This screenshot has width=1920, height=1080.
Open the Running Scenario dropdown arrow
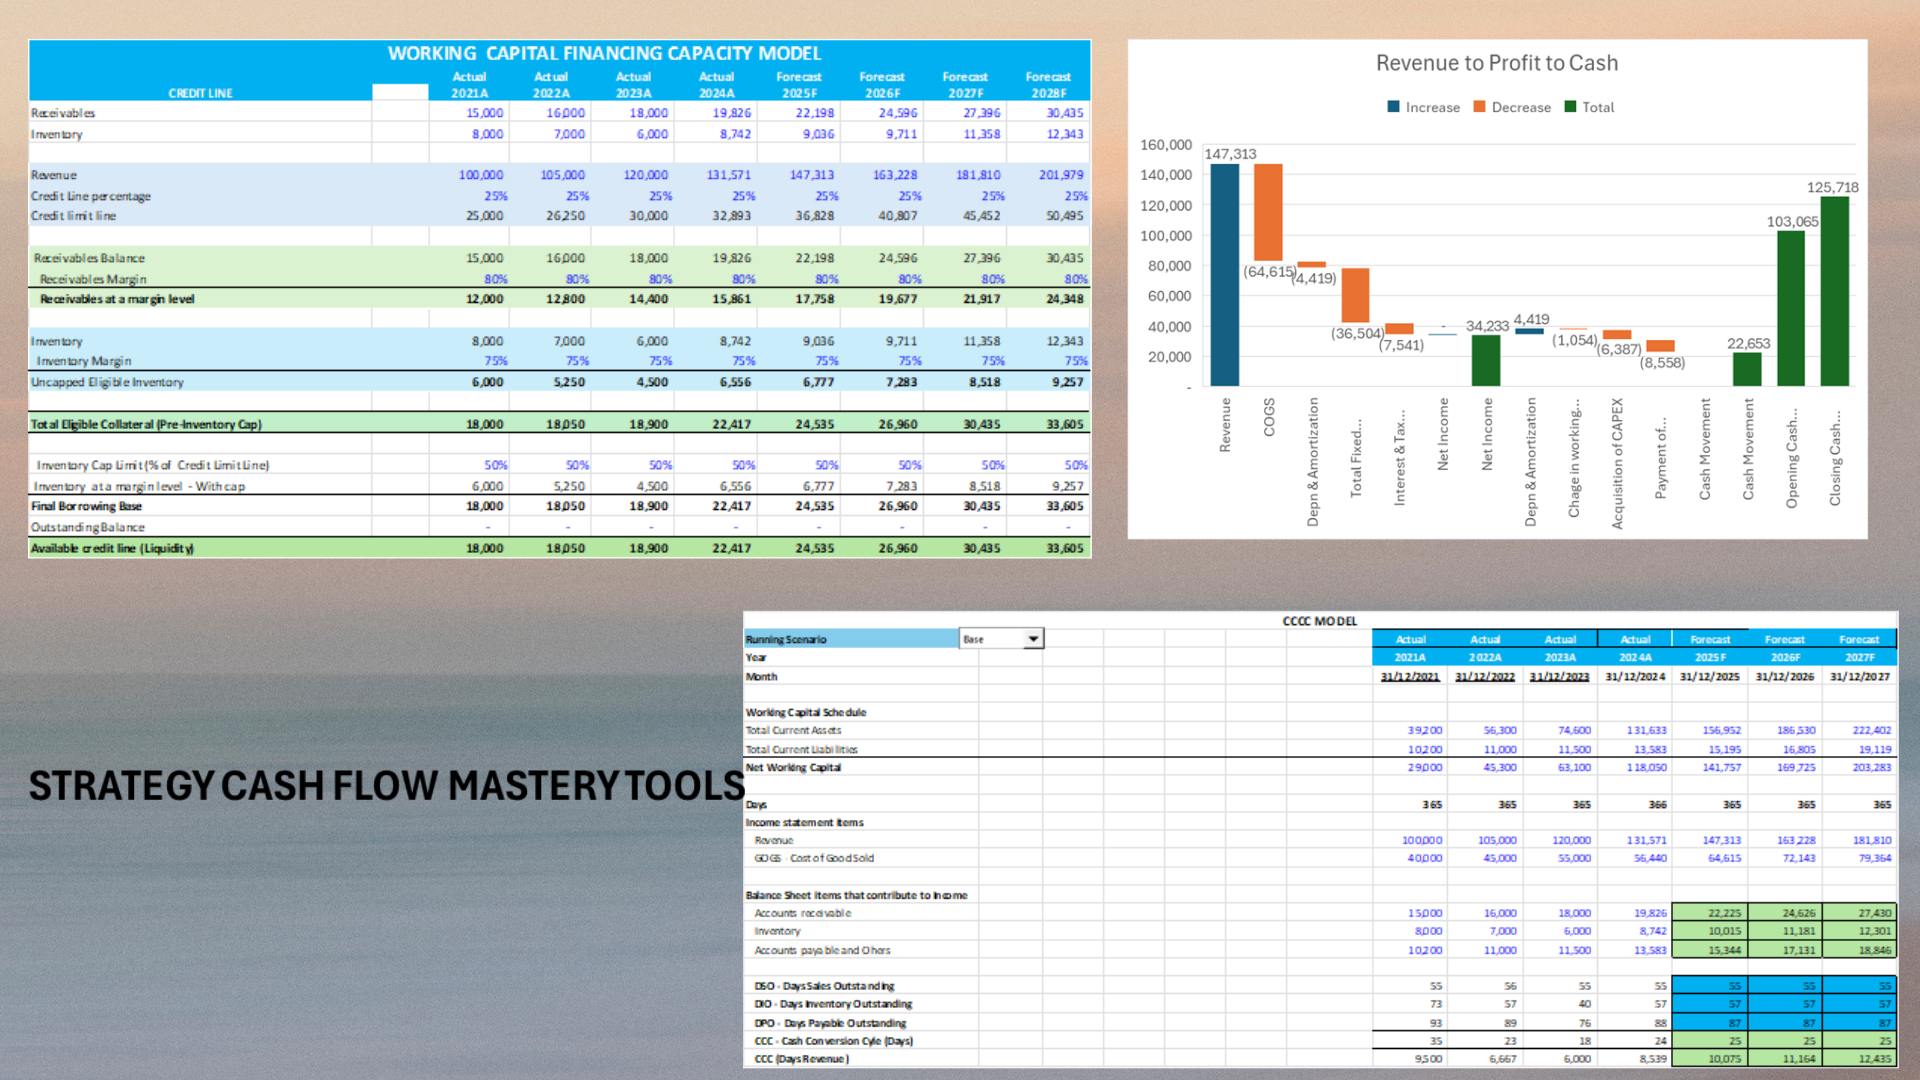point(1033,639)
